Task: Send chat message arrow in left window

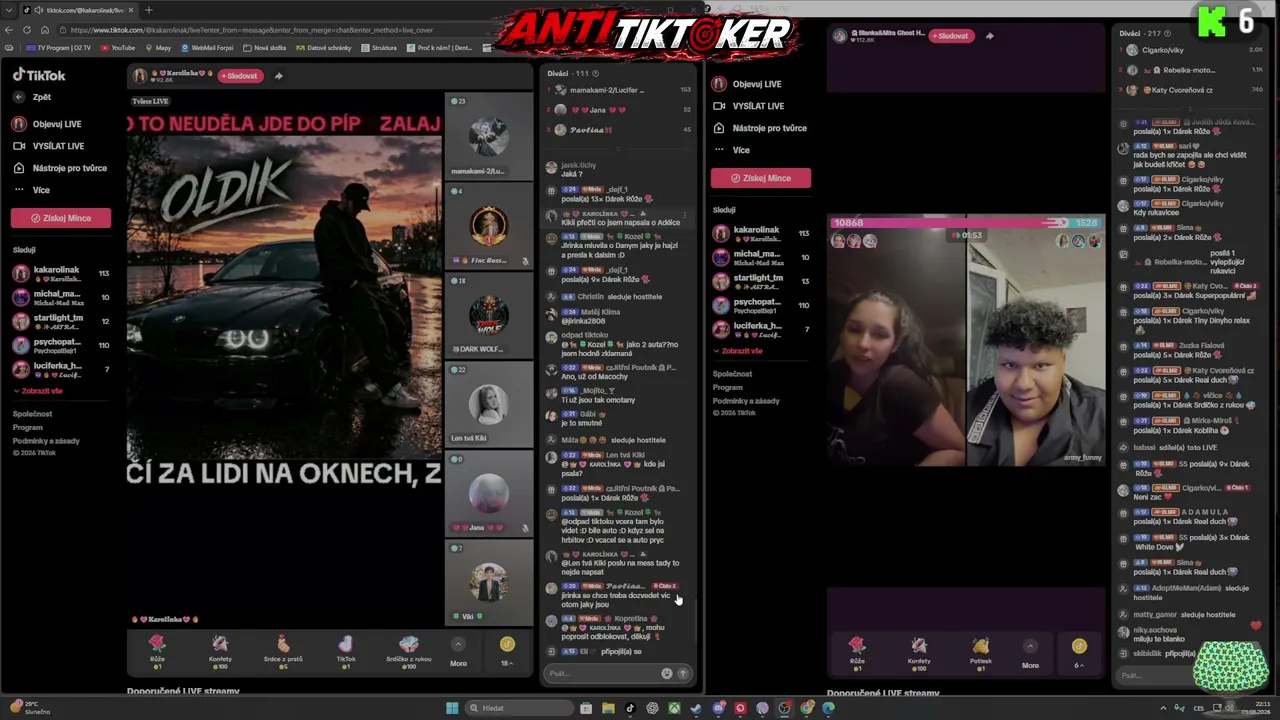Action: point(683,673)
